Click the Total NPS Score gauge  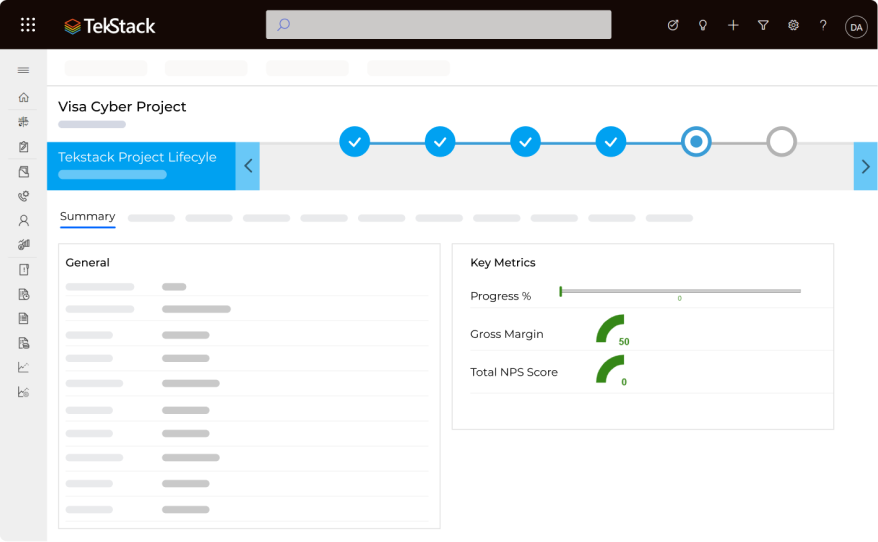(610, 369)
